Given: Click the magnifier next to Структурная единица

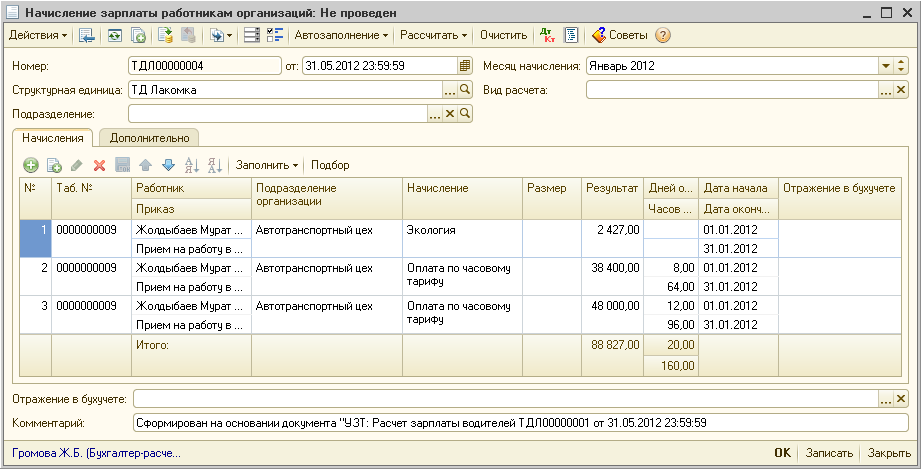Looking at the screenshot, I should 465,90.
